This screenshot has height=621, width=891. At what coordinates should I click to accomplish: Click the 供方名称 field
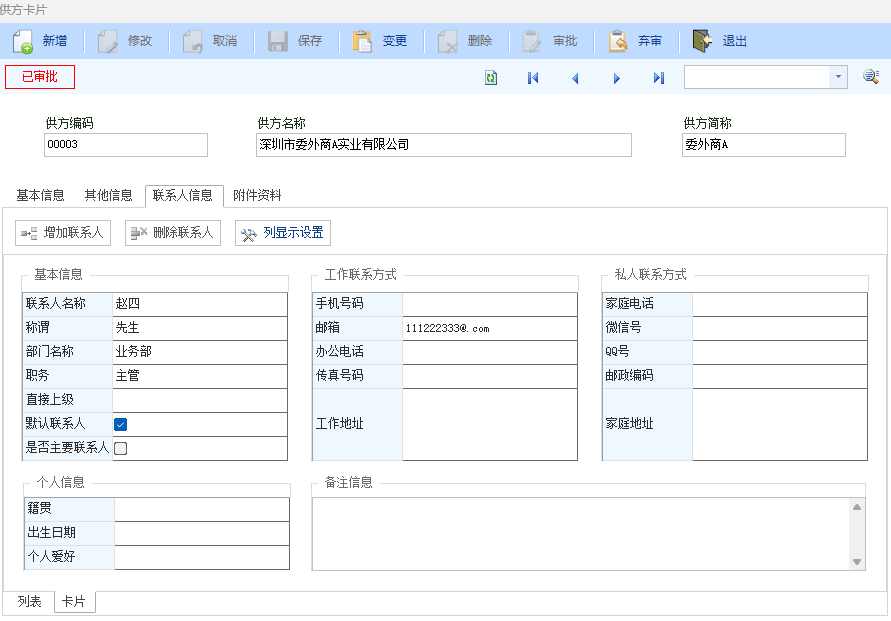pos(444,145)
